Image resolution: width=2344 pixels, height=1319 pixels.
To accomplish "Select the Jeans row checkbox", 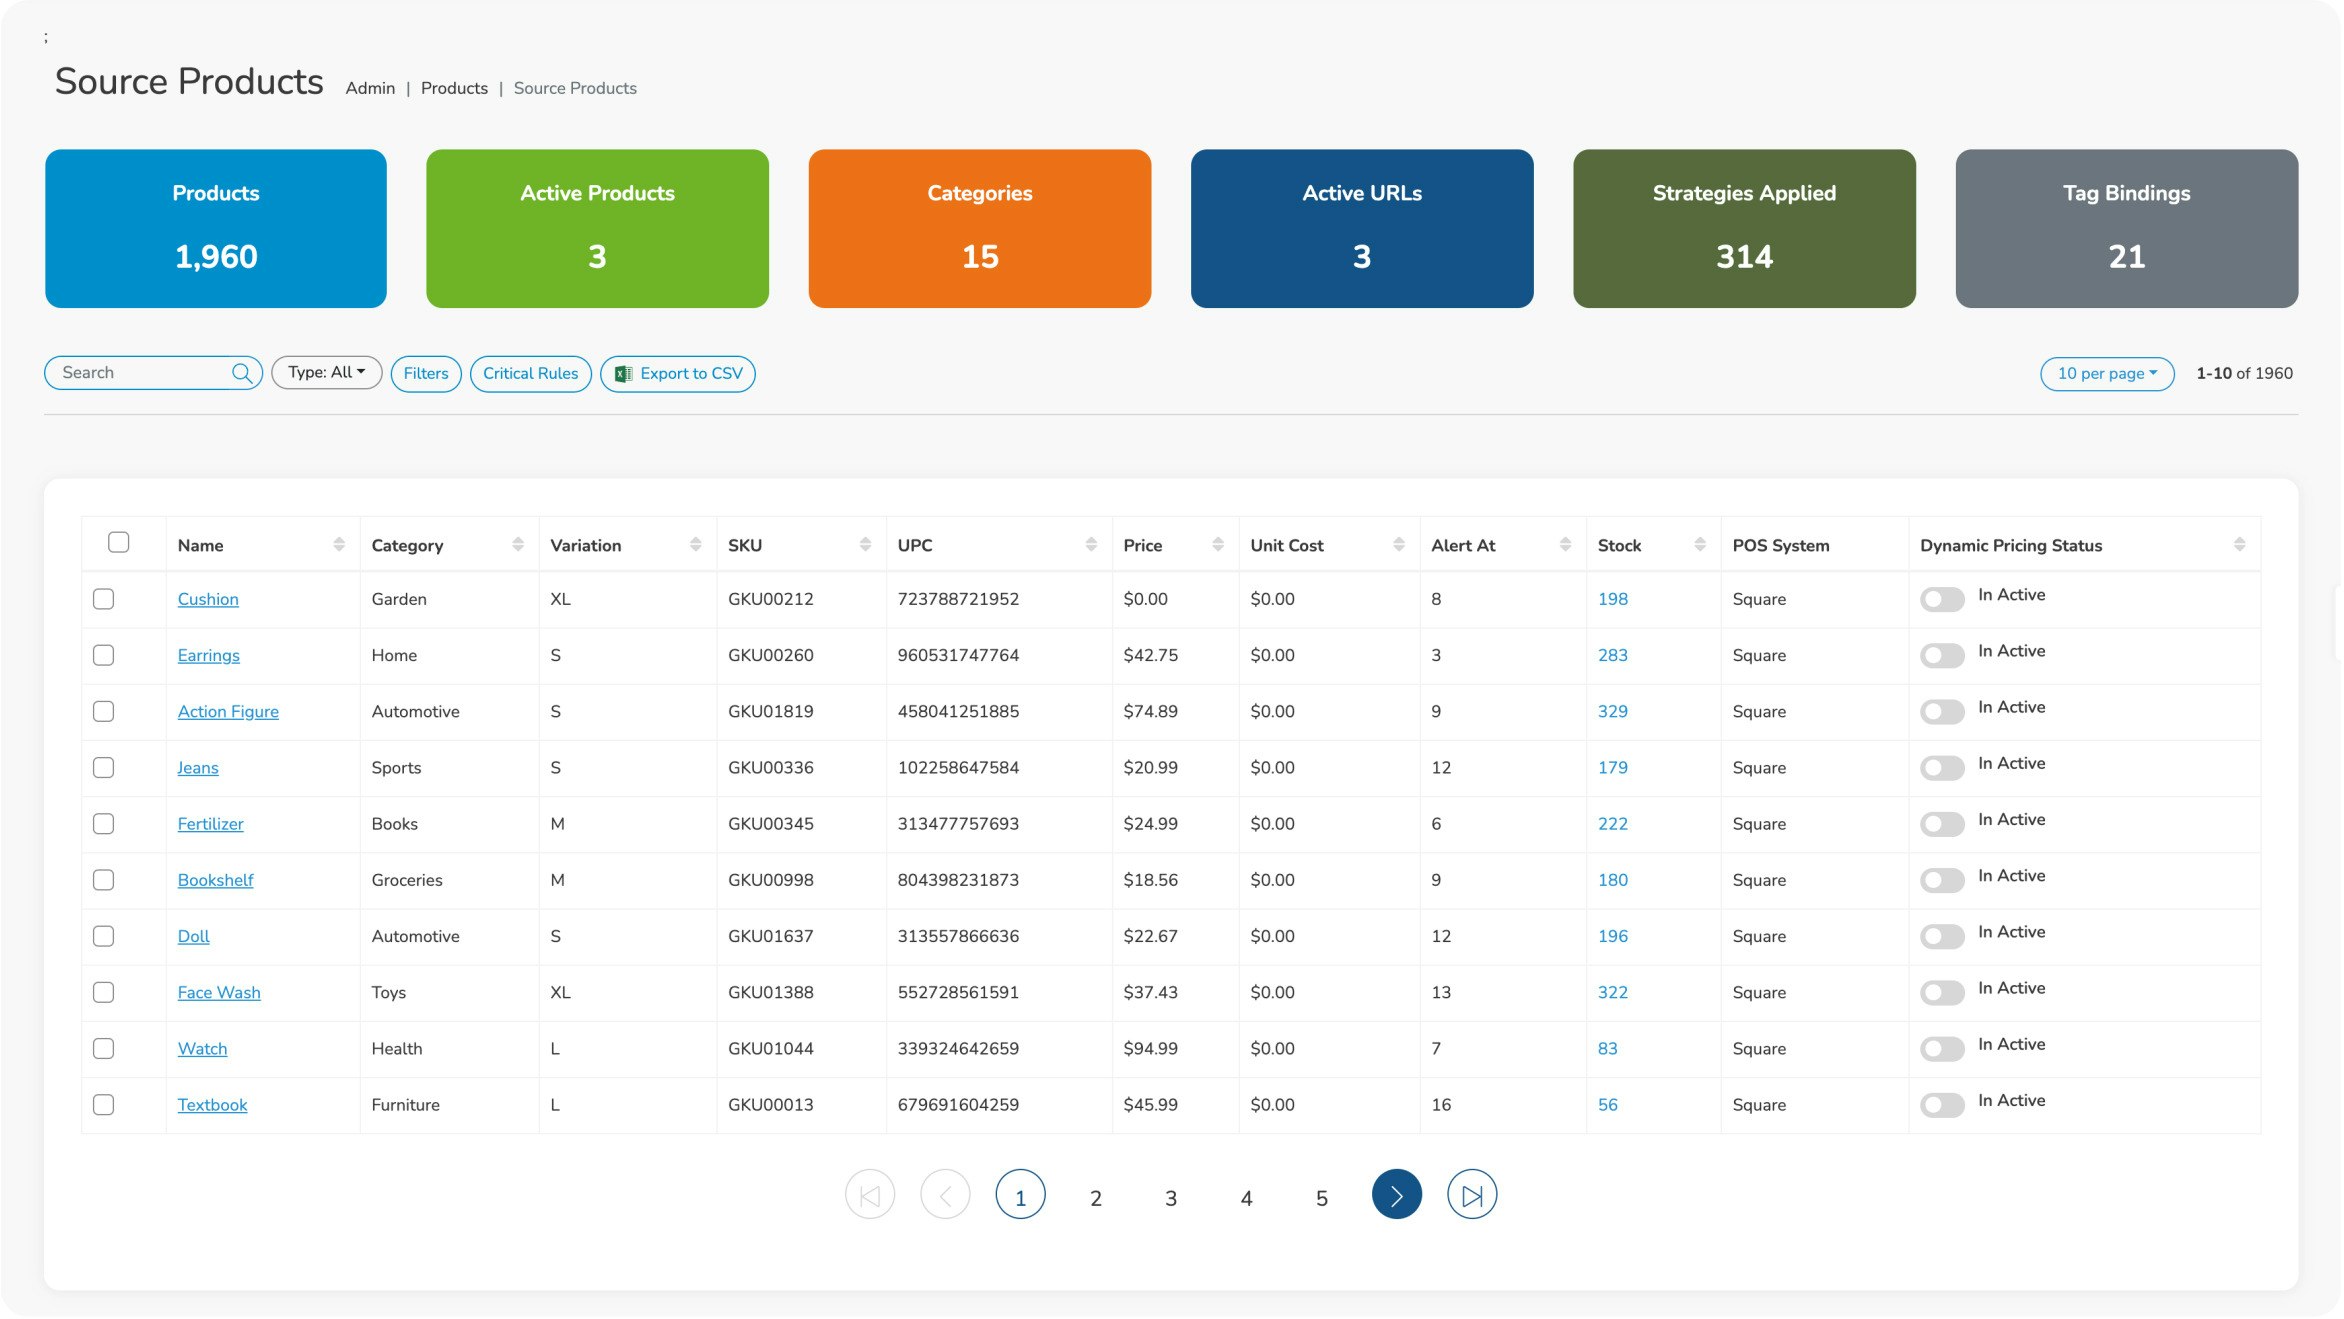I will (104, 768).
